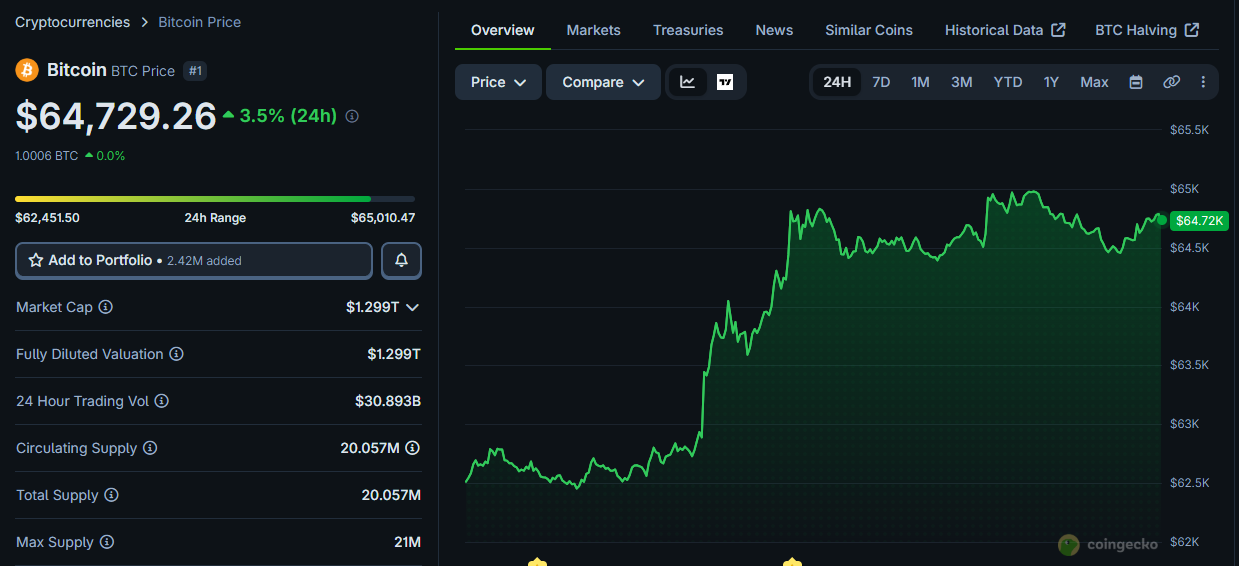Click the 1.0006 BTC value
This screenshot has width=1239, height=566.
[x=47, y=156]
